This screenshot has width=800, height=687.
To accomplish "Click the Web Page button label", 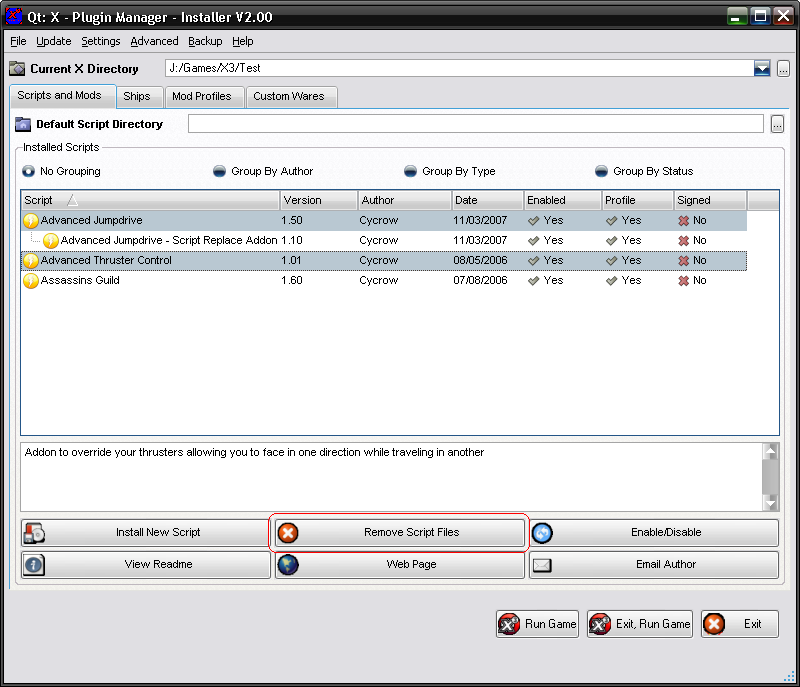I will pyautogui.click(x=411, y=565).
